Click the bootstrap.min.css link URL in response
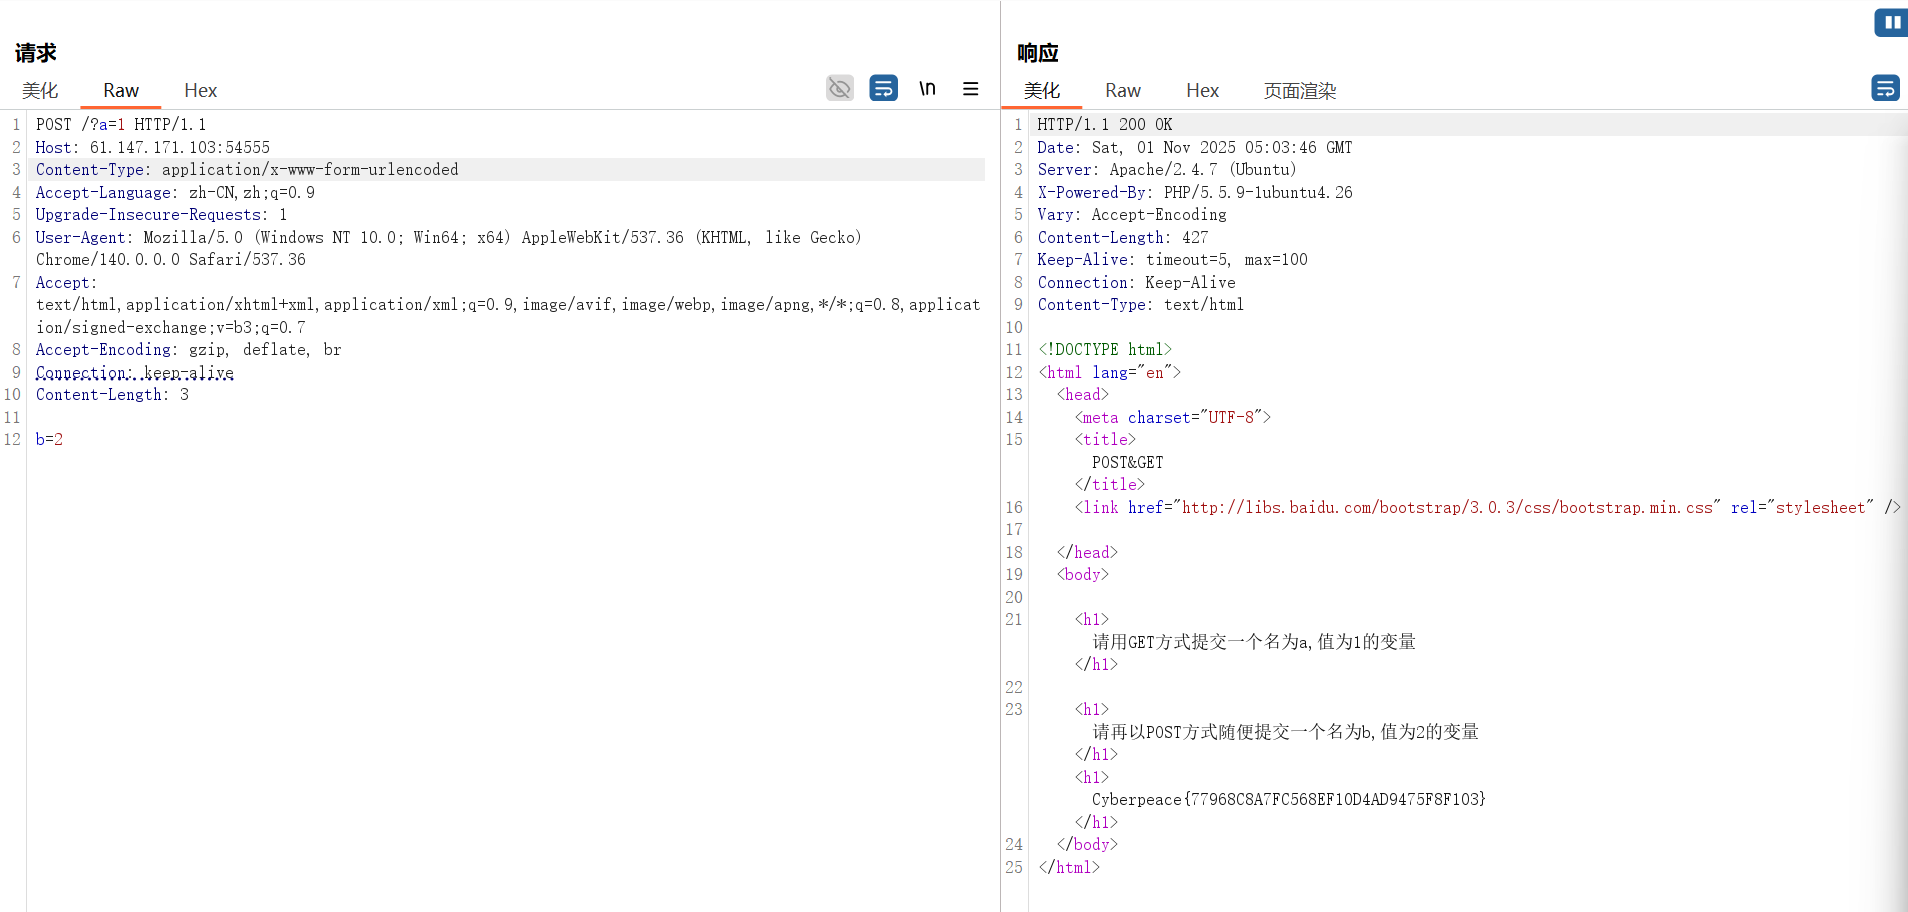 click(1447, 508)
